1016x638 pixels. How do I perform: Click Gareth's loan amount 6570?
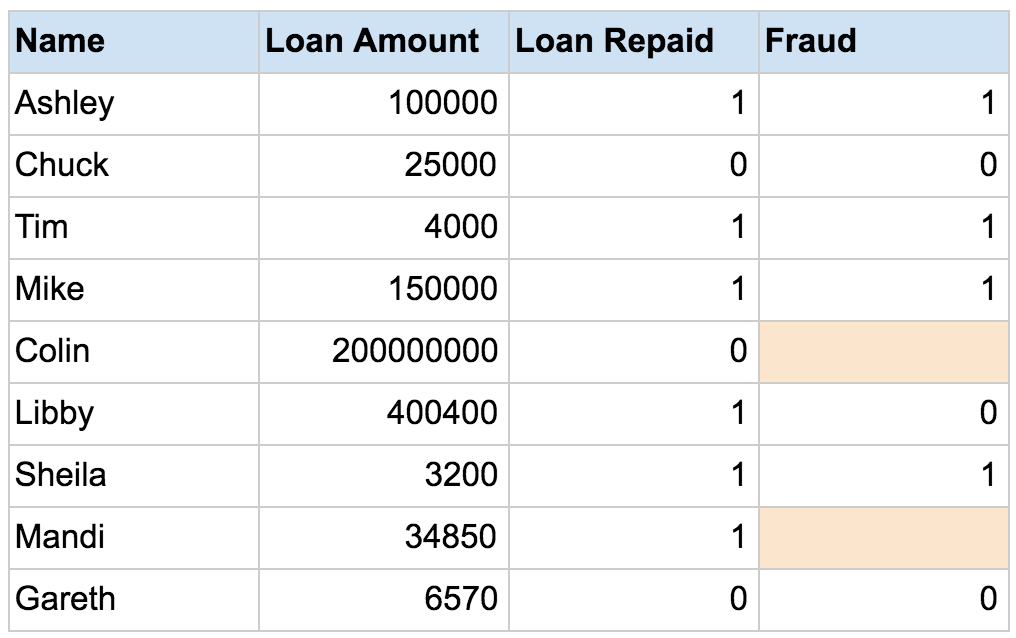pyautogui.click(x=383, y=599)
